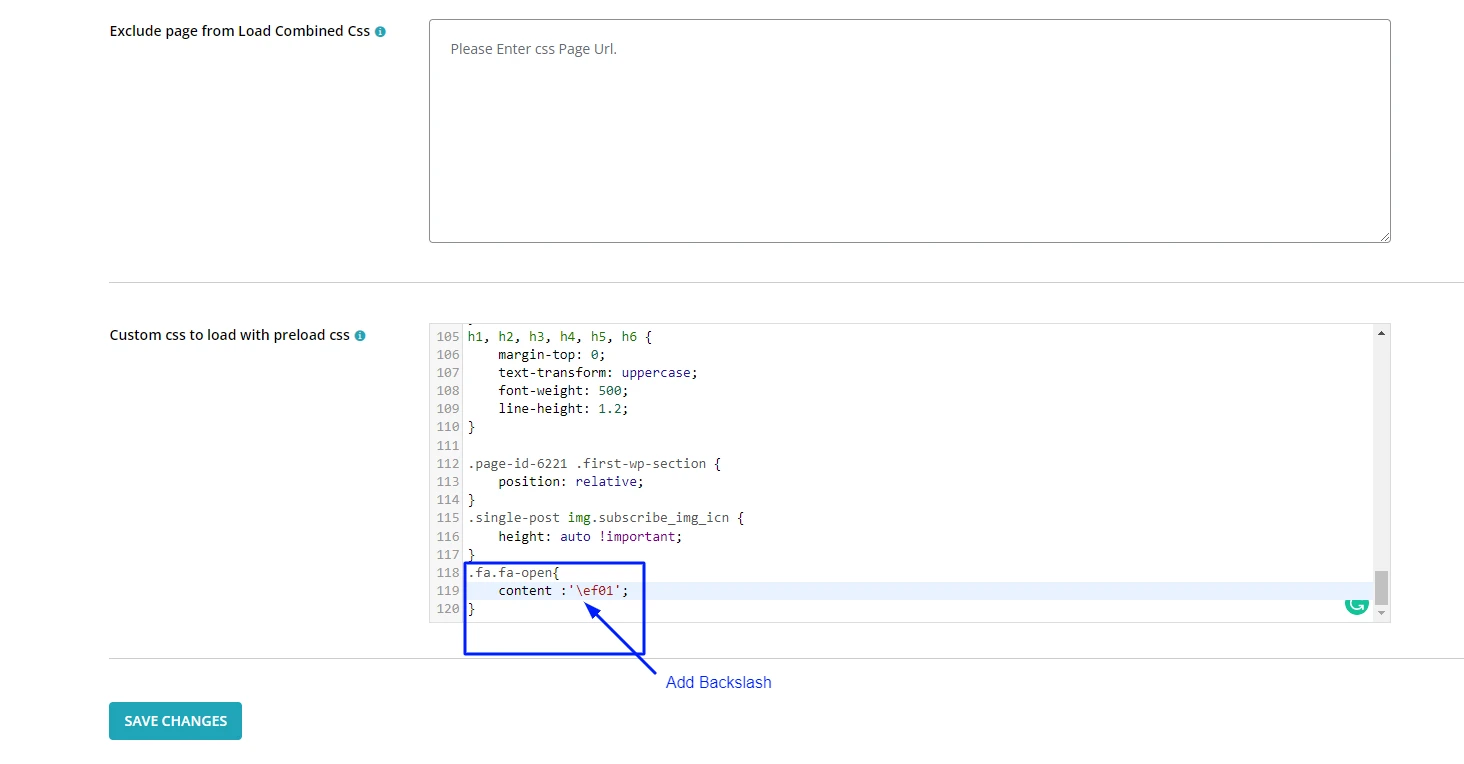Click the code editor scroll down arrow

[x=1381, y=612]
